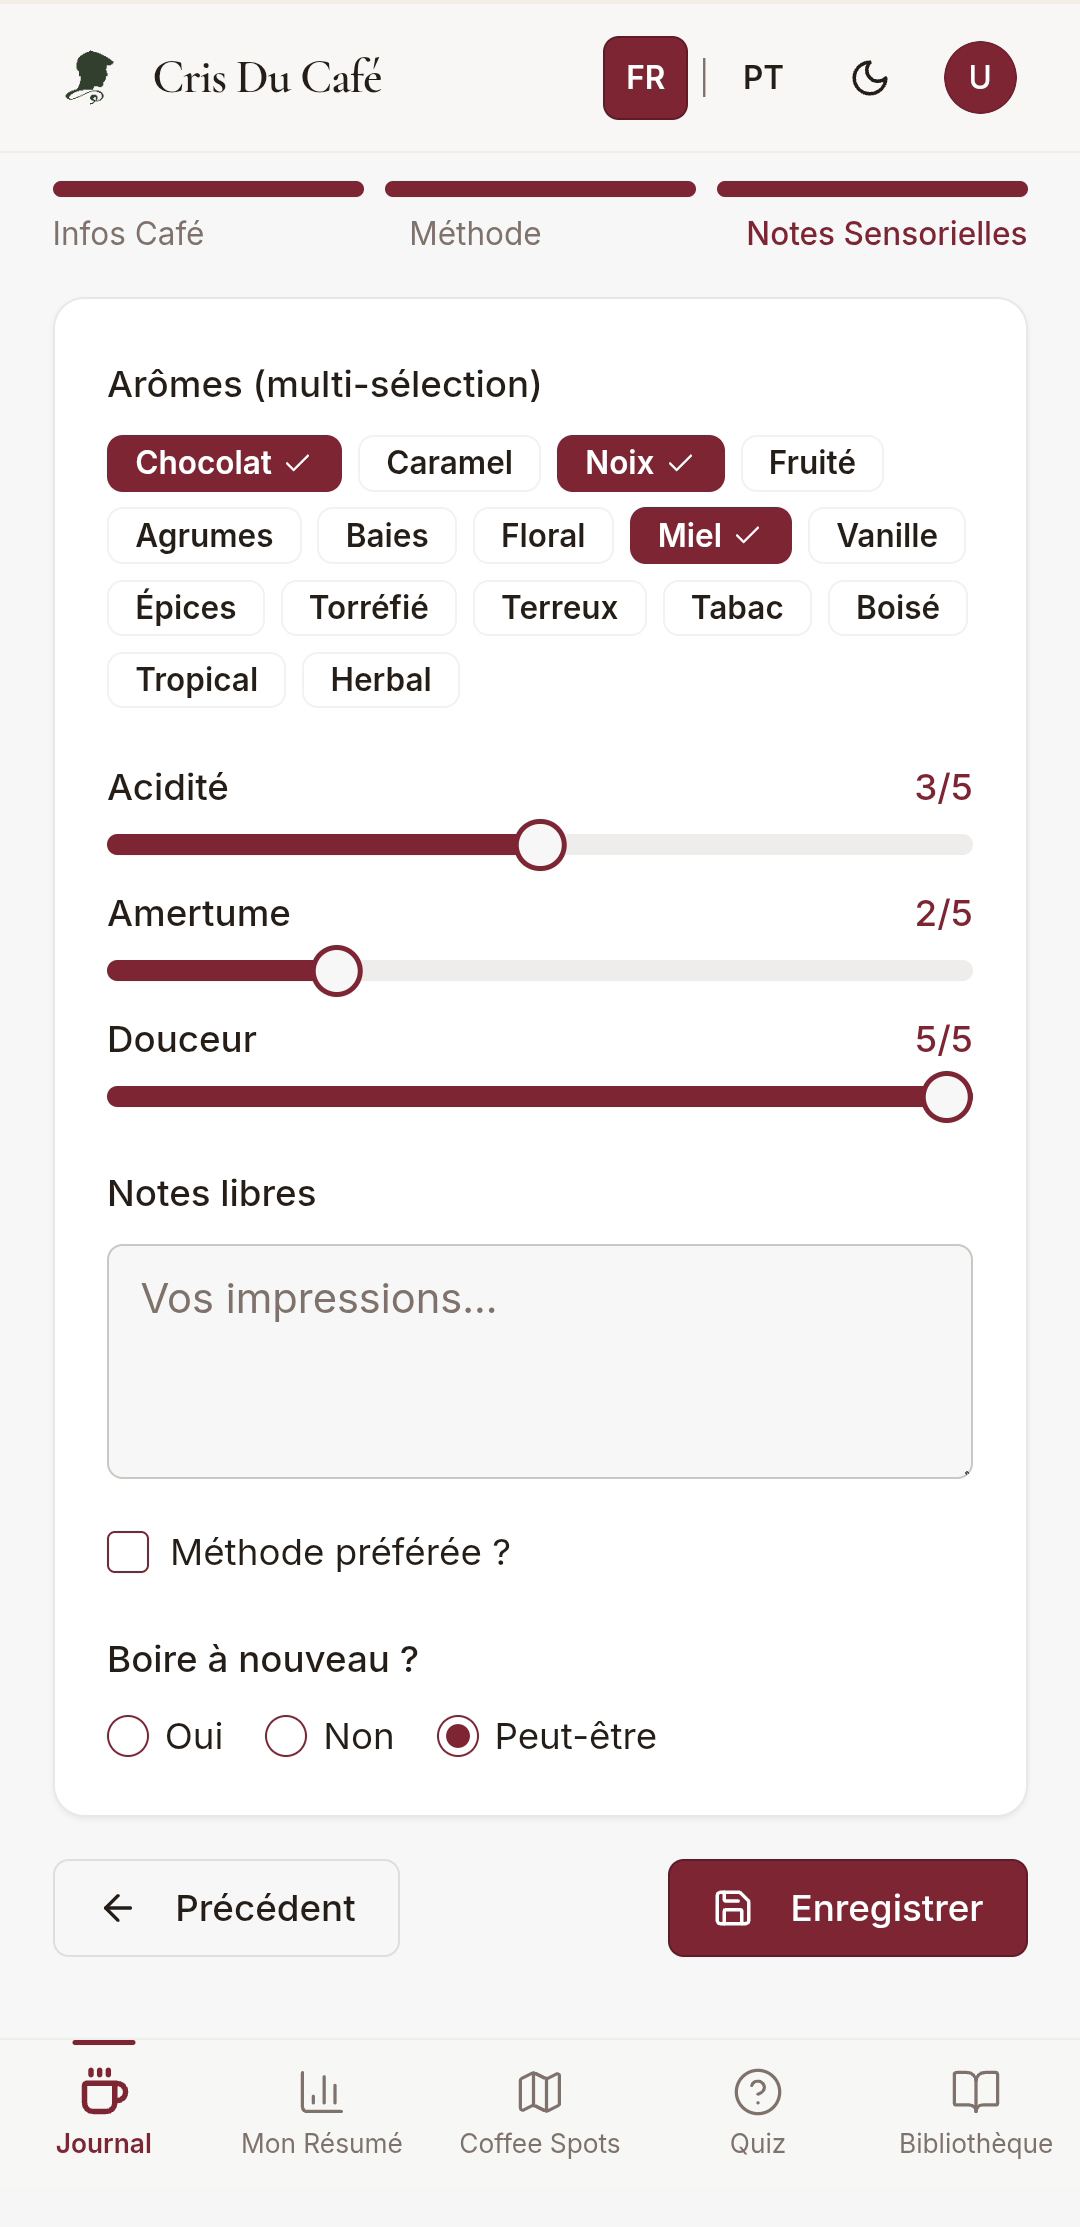The height and width of the screenshot is (2227, 1080).
Task: Focus the Notes libres text area
Action: click(x=540, y=1361)
